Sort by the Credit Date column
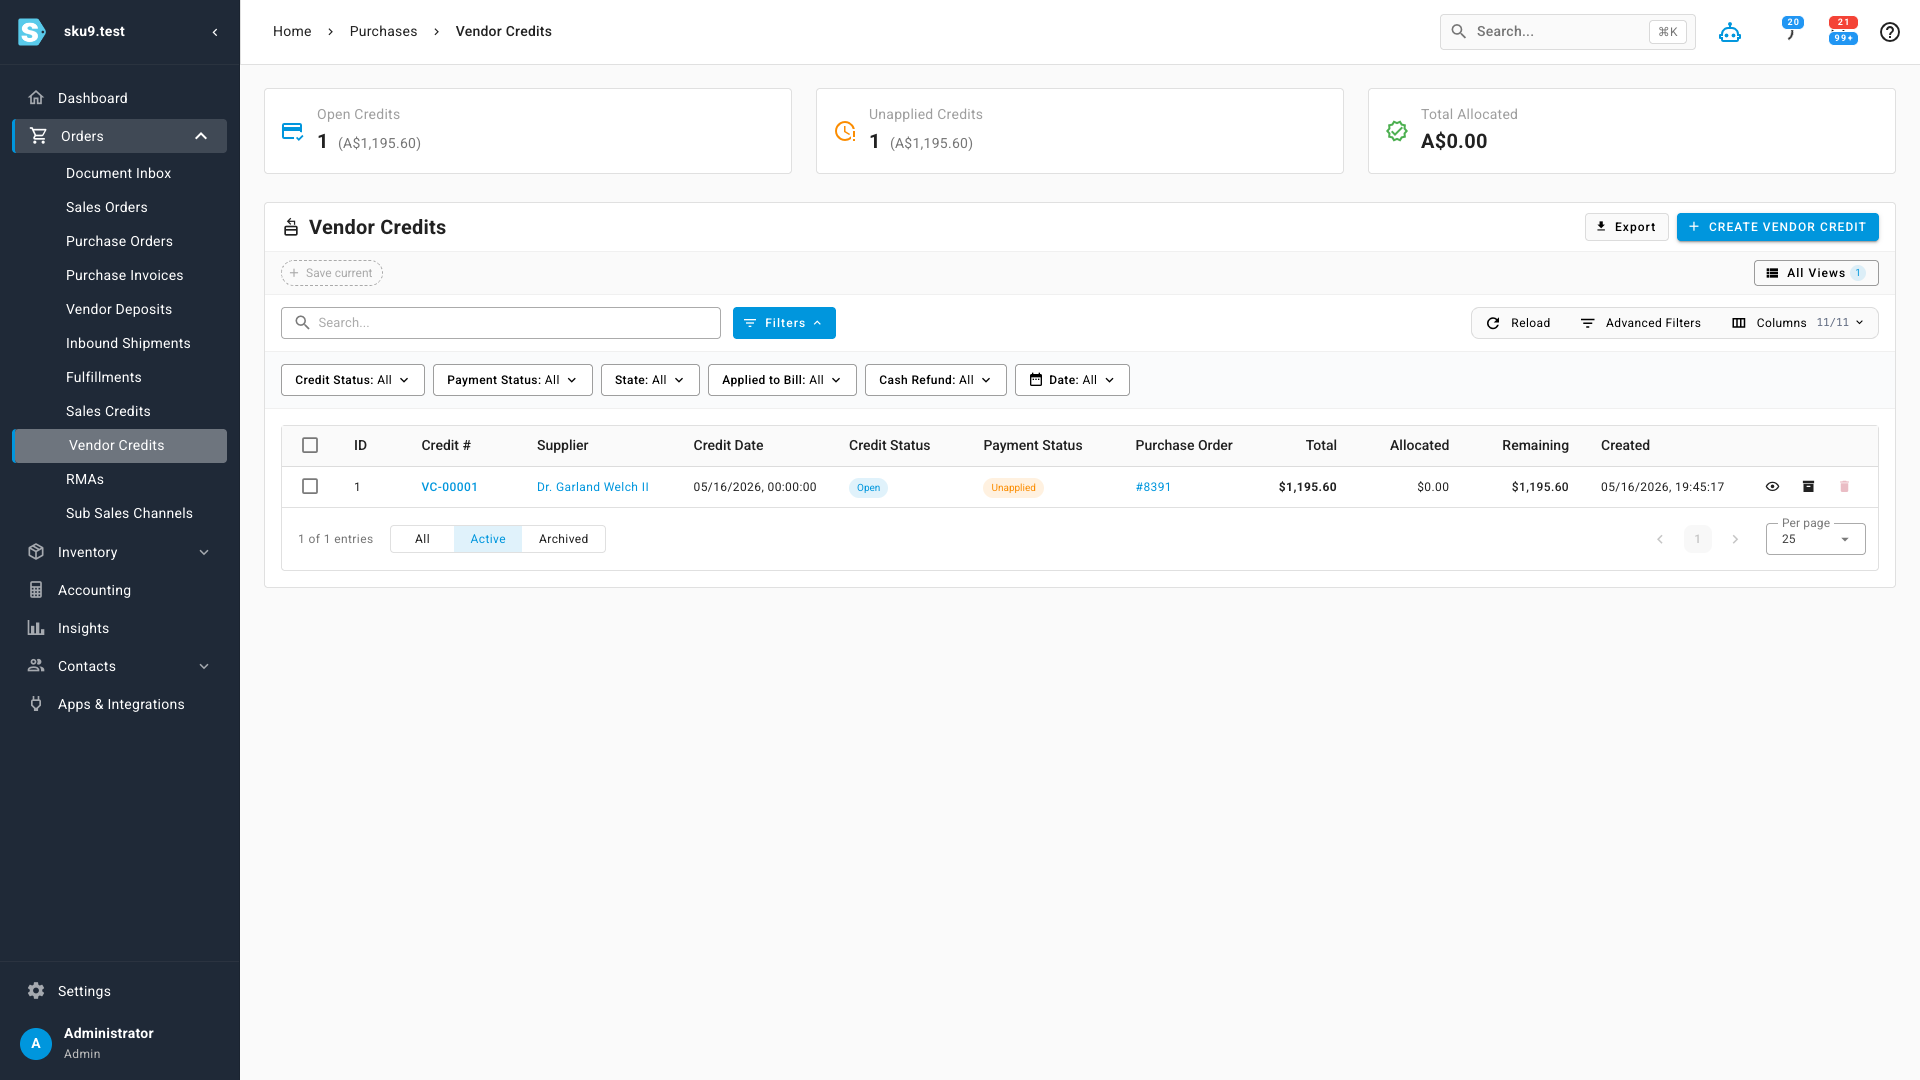Image resolution: width=1920 pixels, height=1080 pixels. pos(728,445)
